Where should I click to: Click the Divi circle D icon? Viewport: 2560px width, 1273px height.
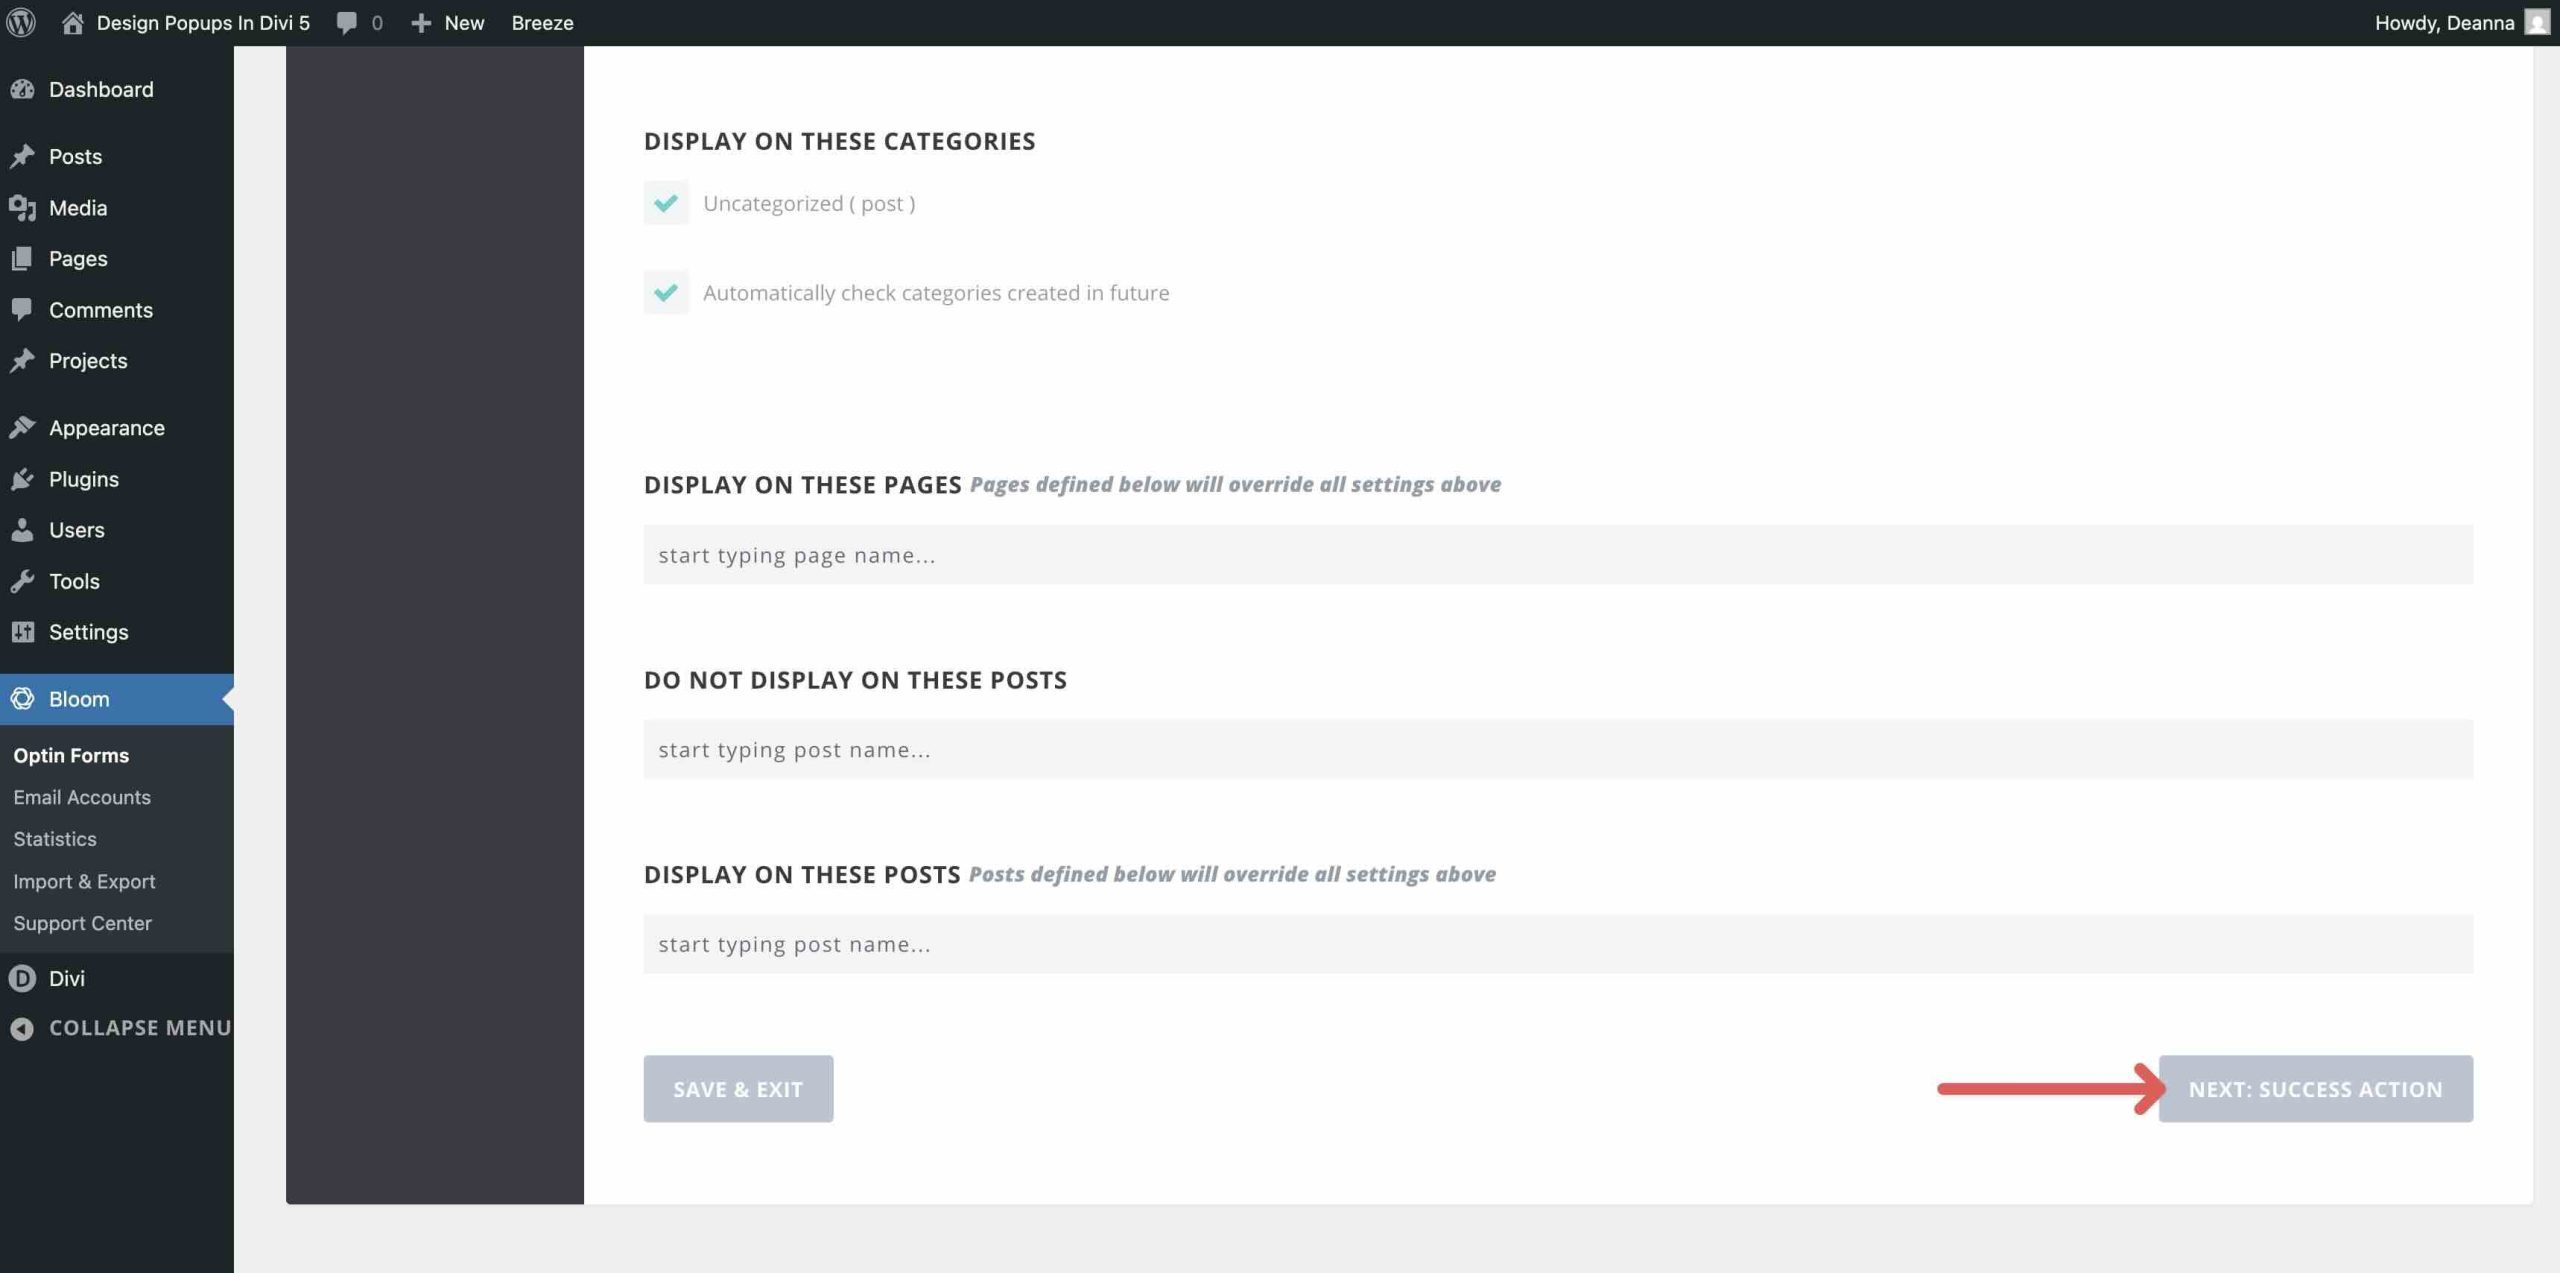[x=22, y=978]
